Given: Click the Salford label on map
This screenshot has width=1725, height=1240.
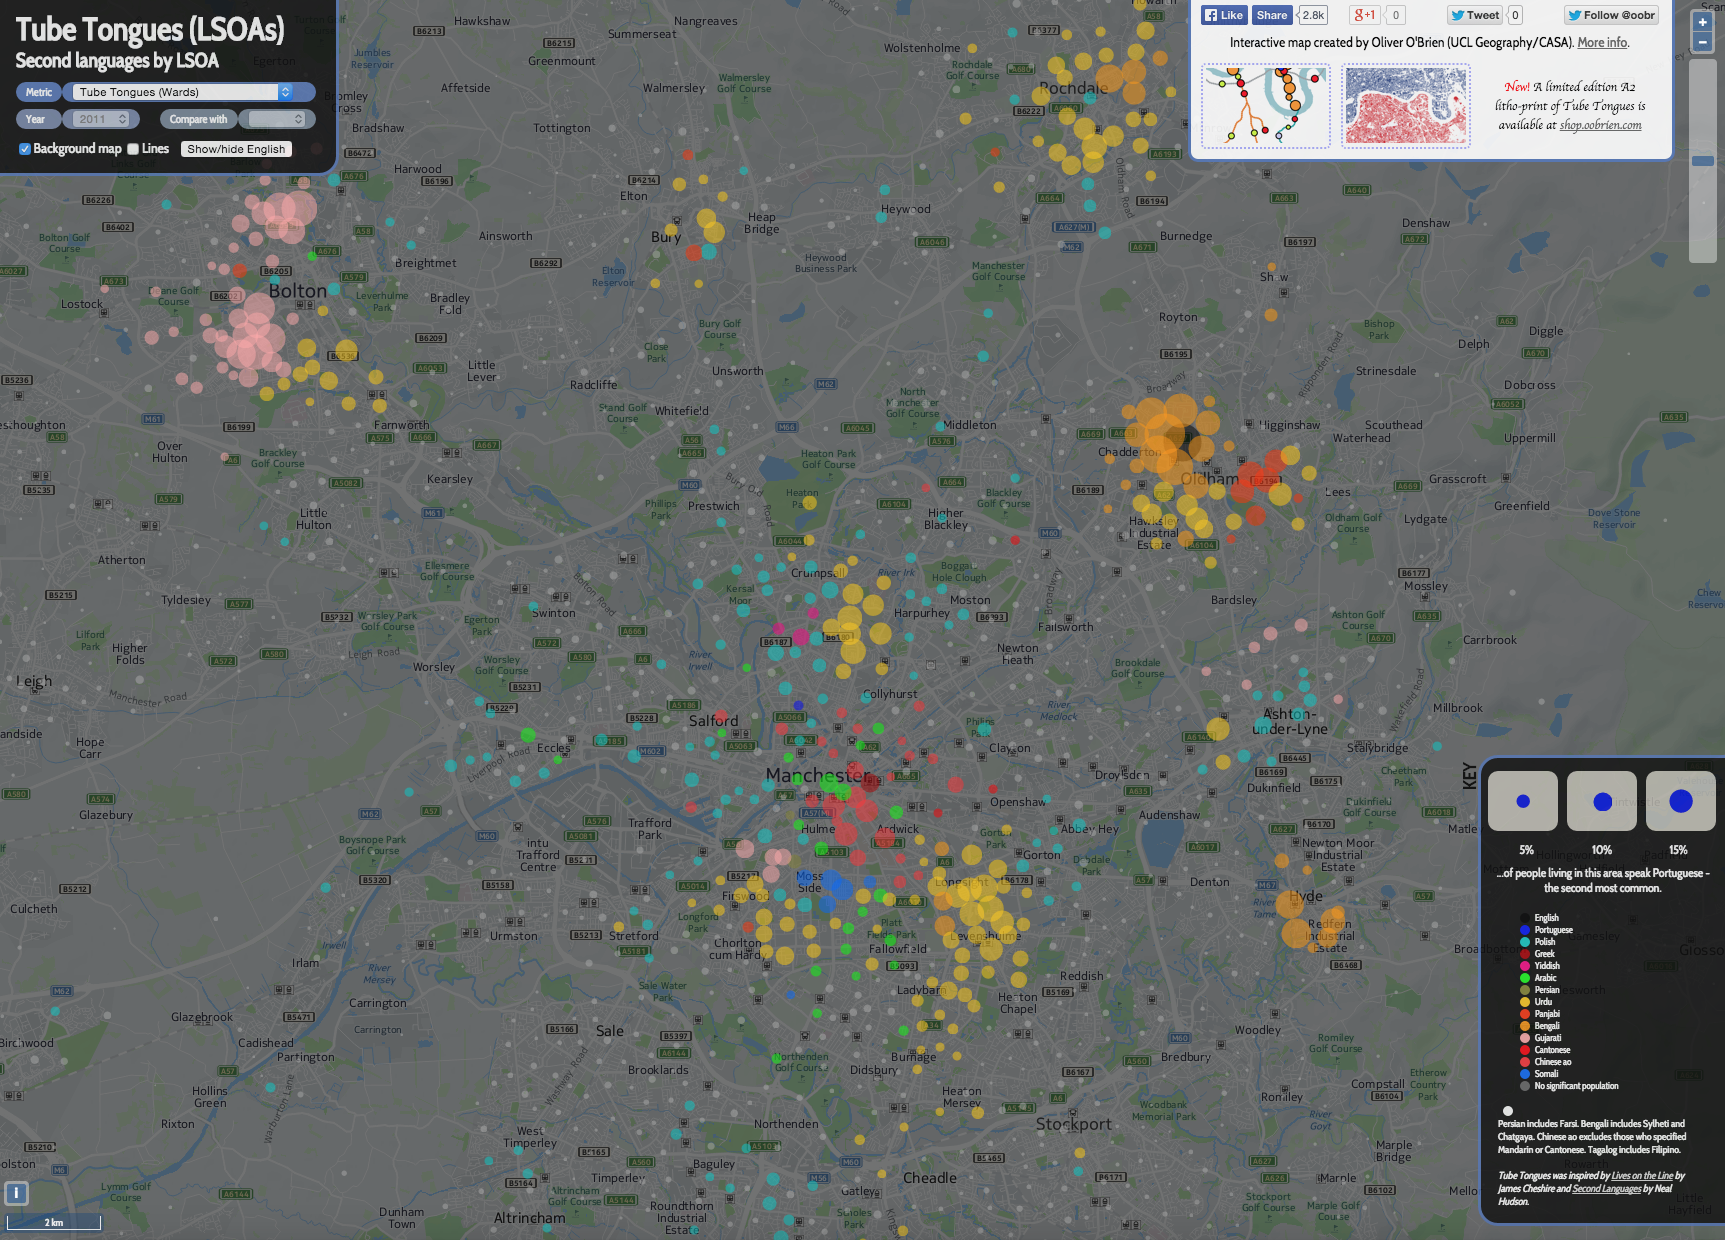Looking at the screenshot, I should (x=713, y=721).
